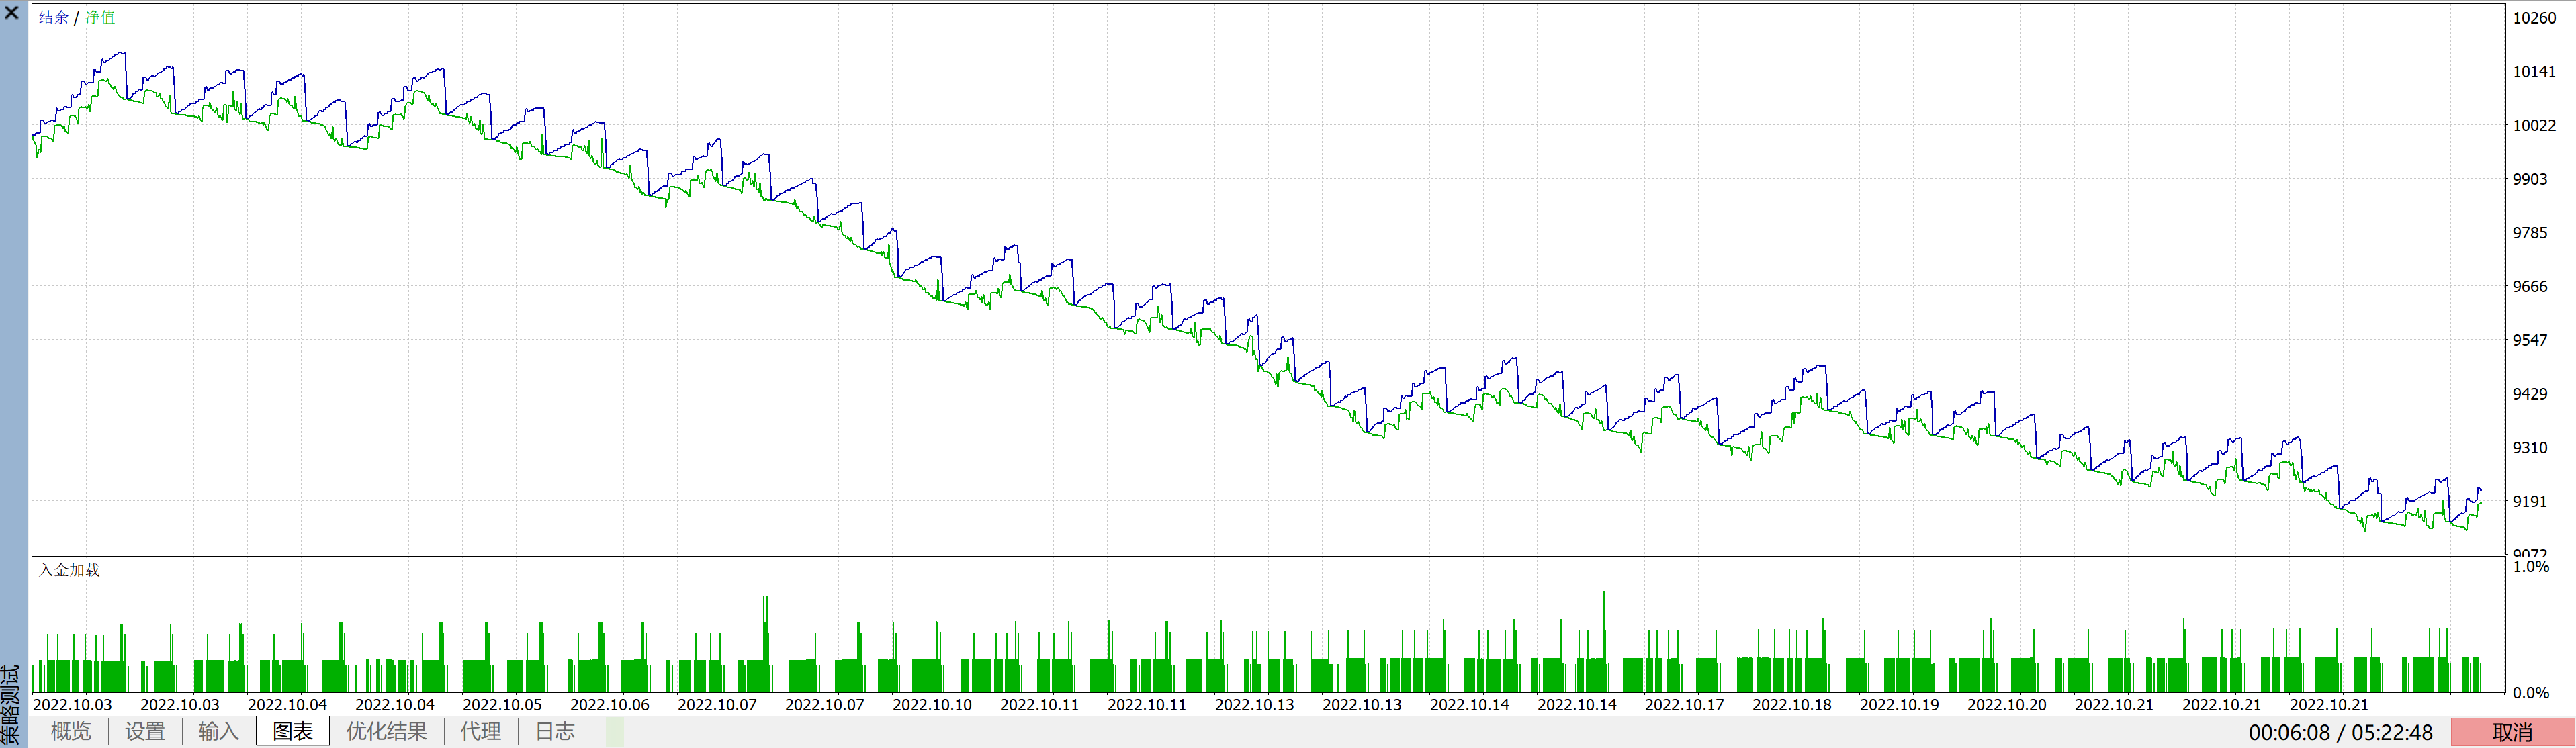Viewport: 2576px width, 748px height.
Task: Click the green 净值 equity legend label
Action: point(100,17)
